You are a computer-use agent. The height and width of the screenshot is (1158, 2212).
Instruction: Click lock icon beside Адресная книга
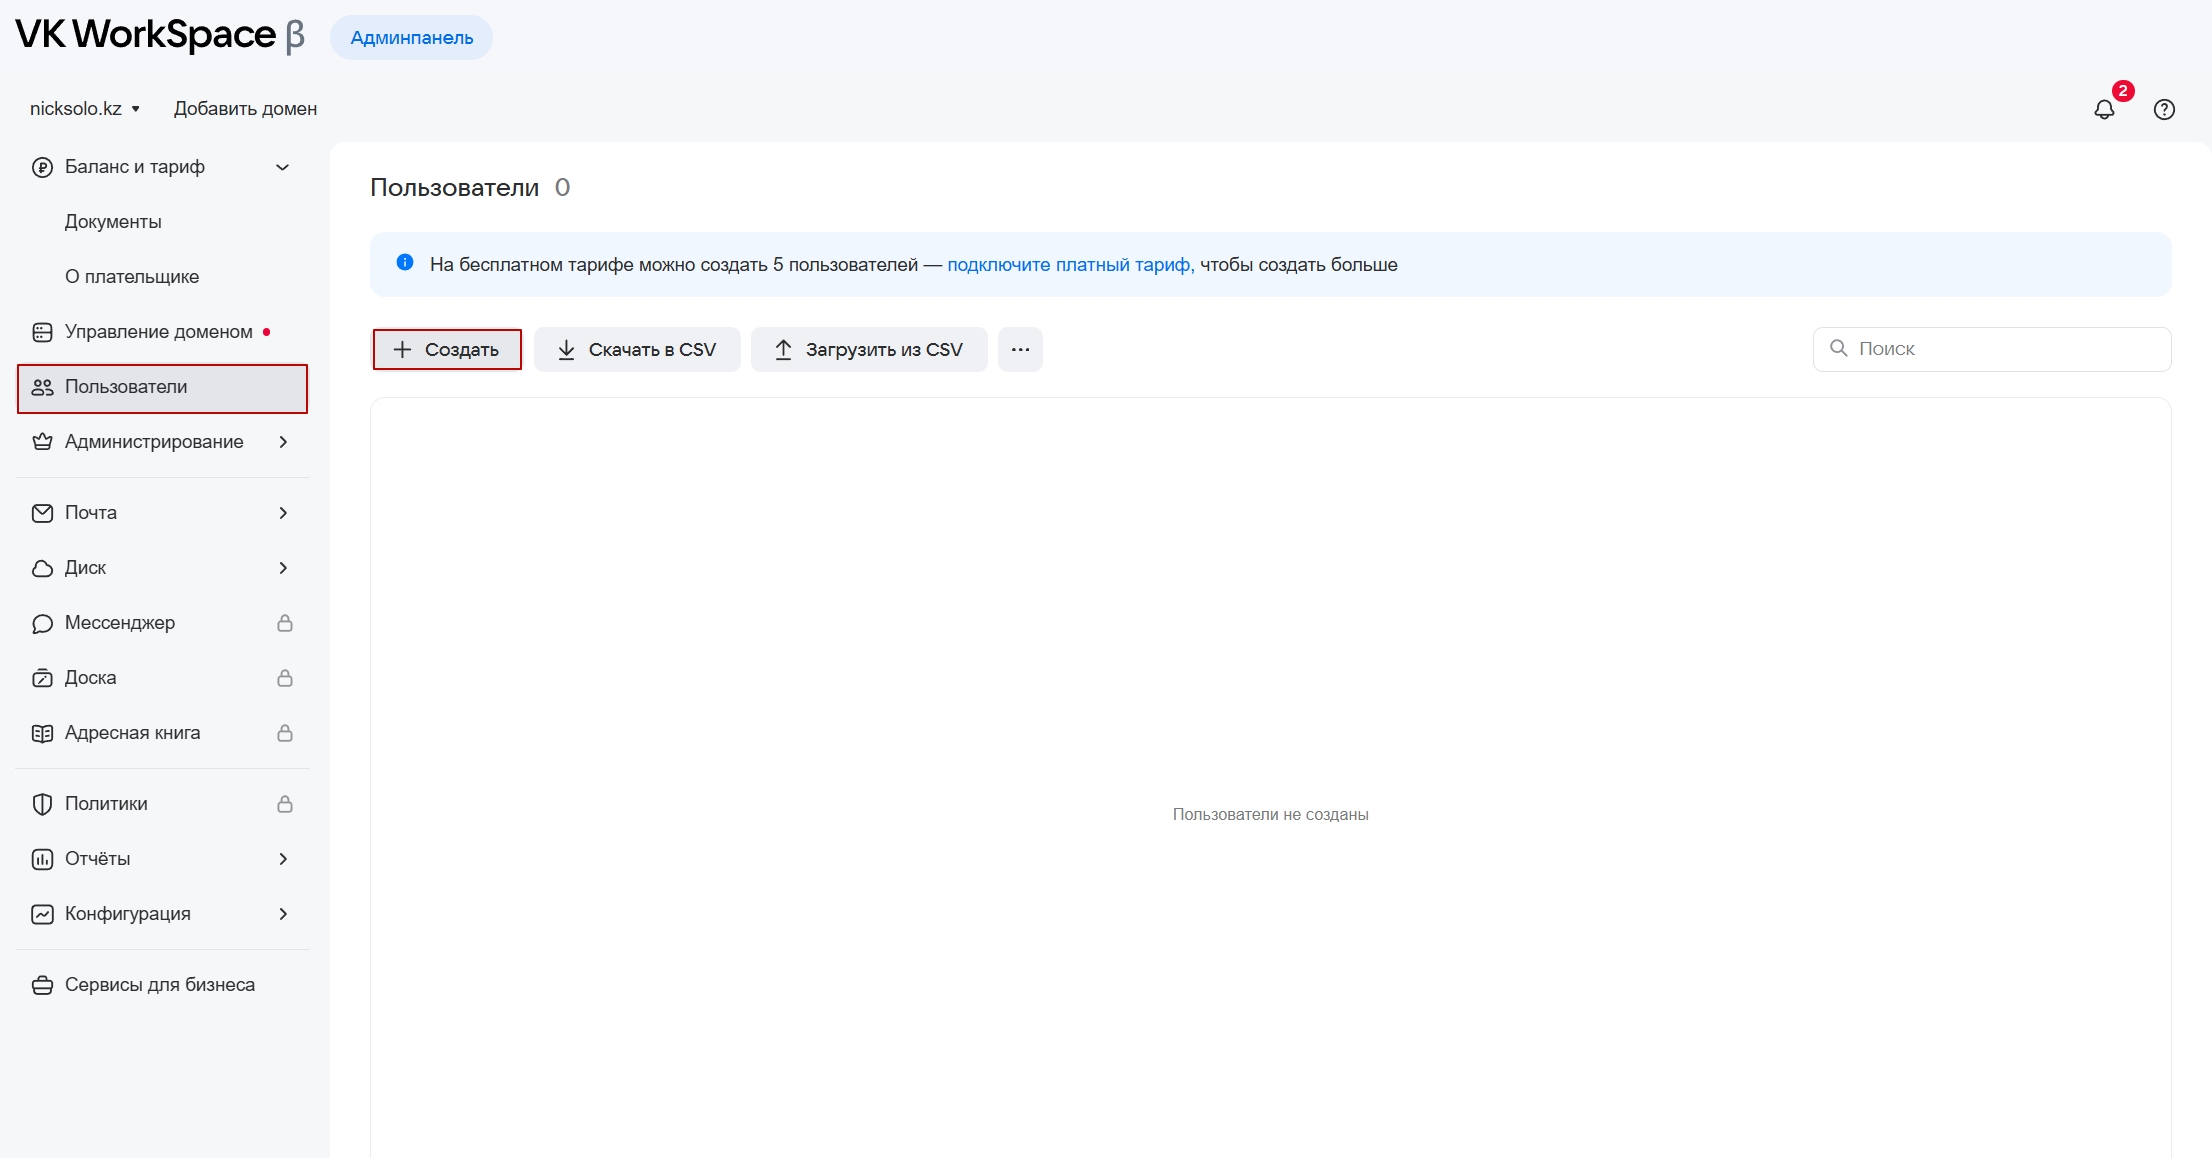(285, 733)
